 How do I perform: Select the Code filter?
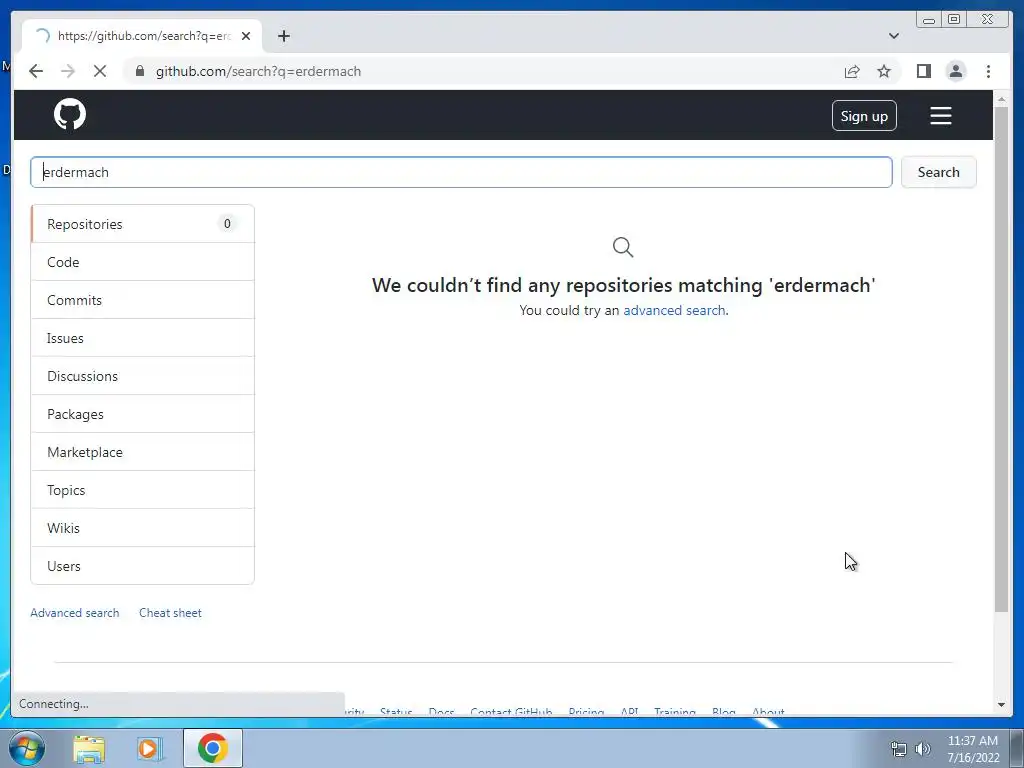click(x=142, y=262)
